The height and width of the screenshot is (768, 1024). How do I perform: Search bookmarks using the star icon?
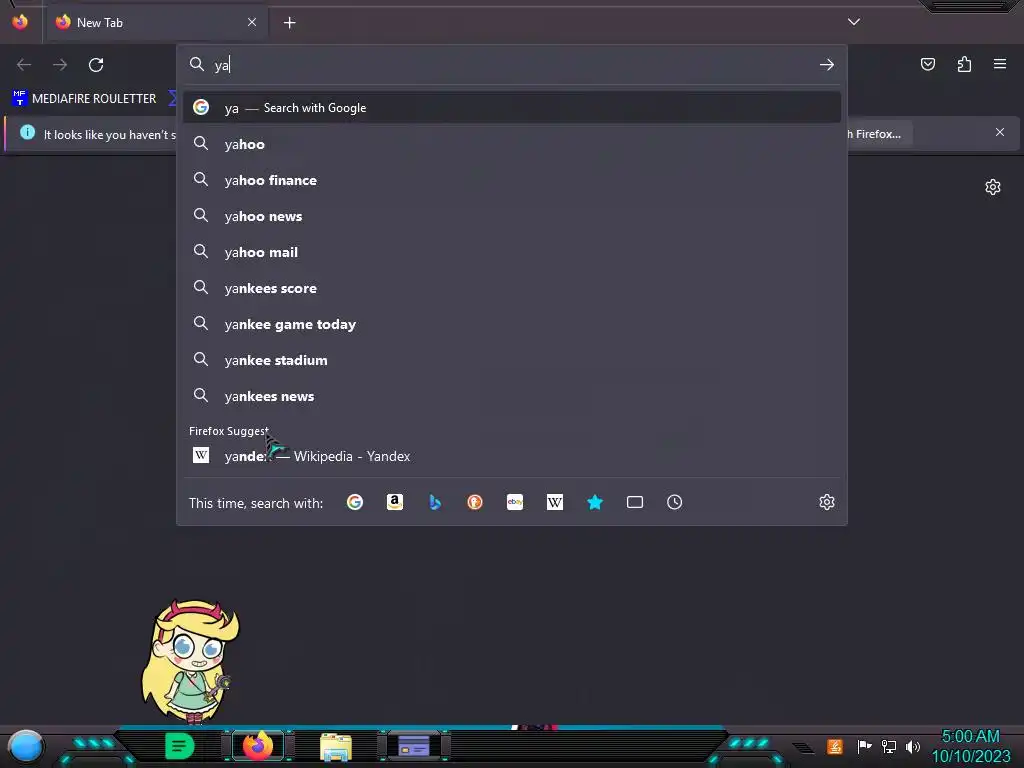pos(595,502)
